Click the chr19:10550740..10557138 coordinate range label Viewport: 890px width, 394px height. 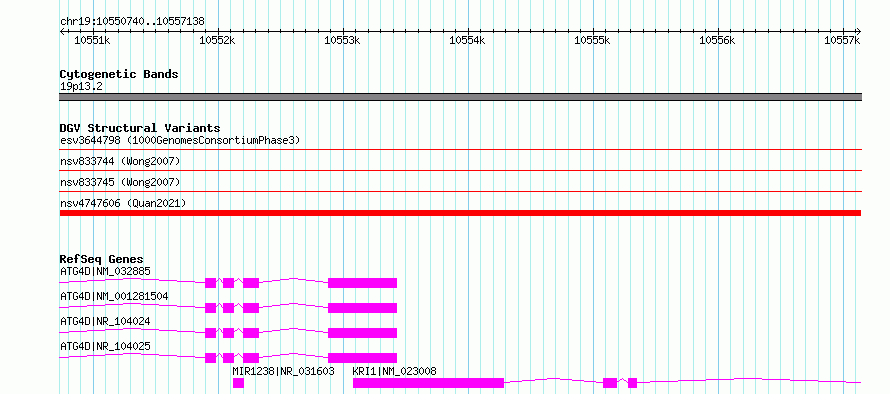132,22
